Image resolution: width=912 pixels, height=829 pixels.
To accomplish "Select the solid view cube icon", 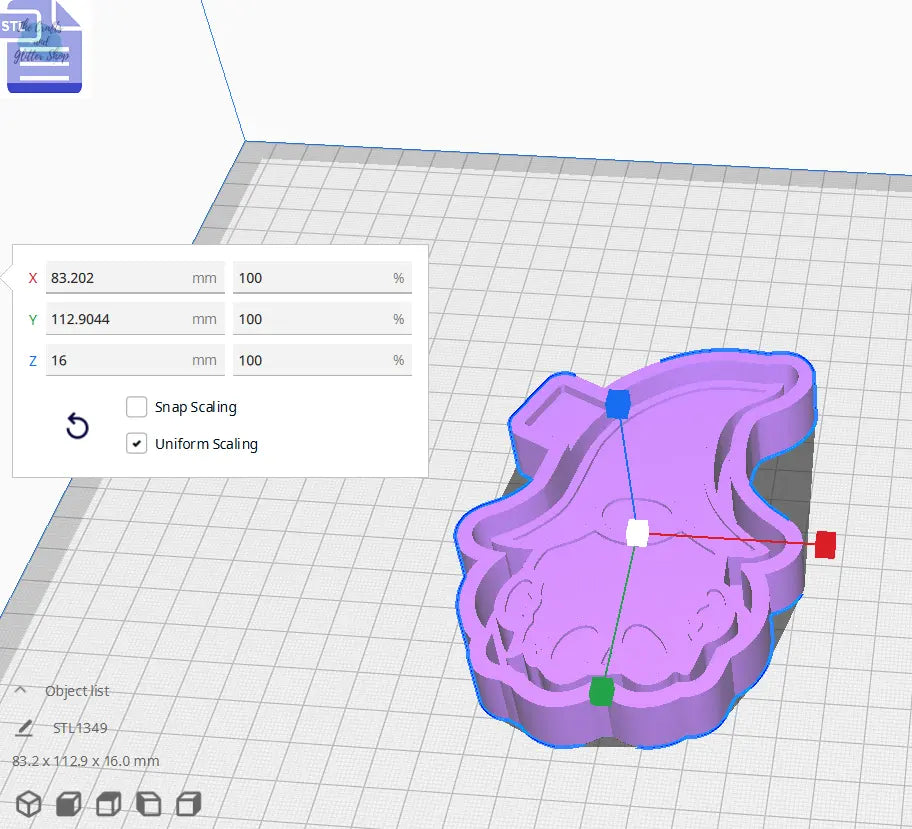I will point(66,803).
